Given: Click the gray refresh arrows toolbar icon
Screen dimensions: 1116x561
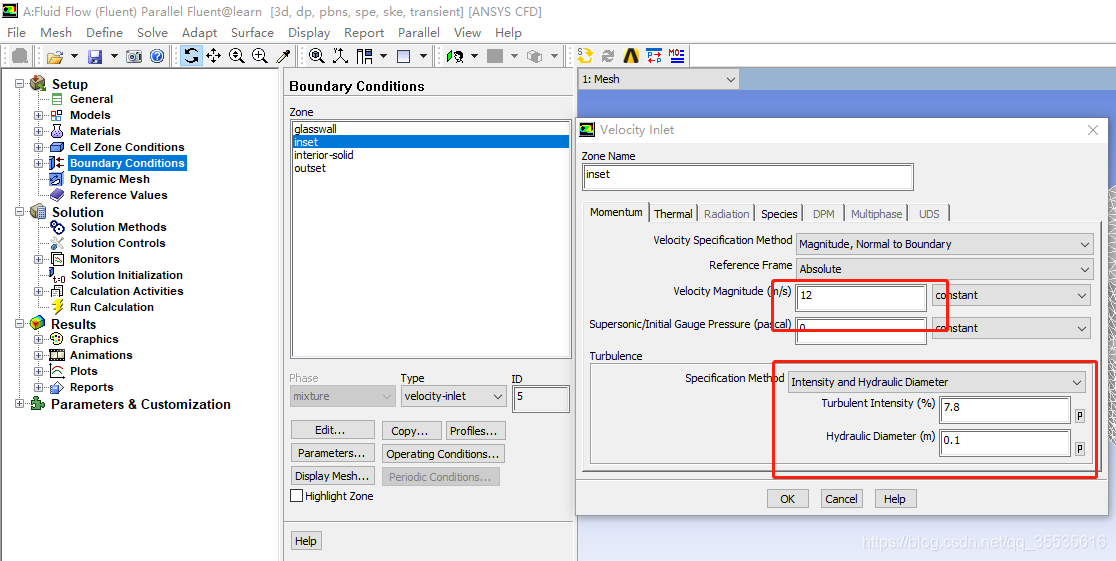Looking at the screenshot, I should [608, 56].
